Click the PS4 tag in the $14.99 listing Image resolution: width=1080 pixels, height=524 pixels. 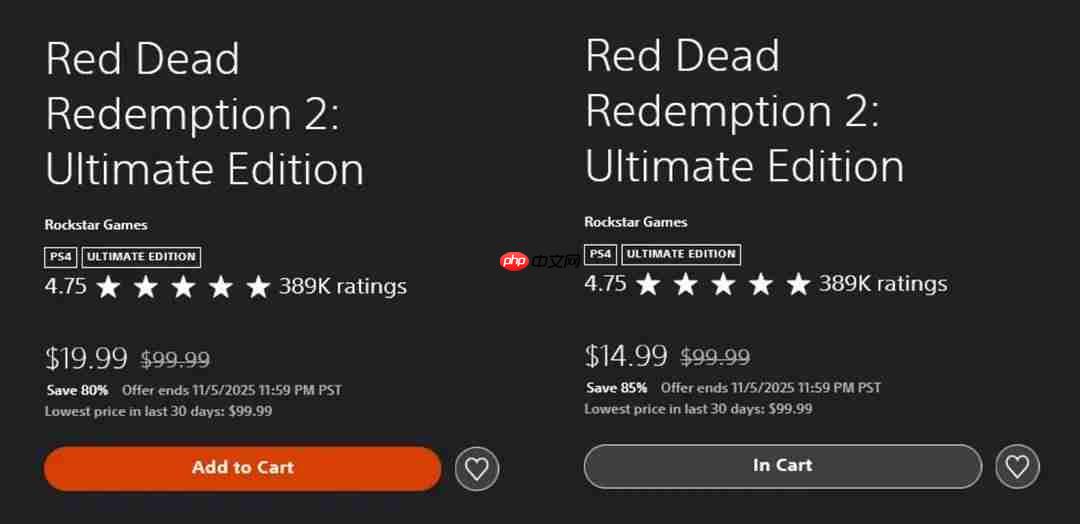coord(600,254)
